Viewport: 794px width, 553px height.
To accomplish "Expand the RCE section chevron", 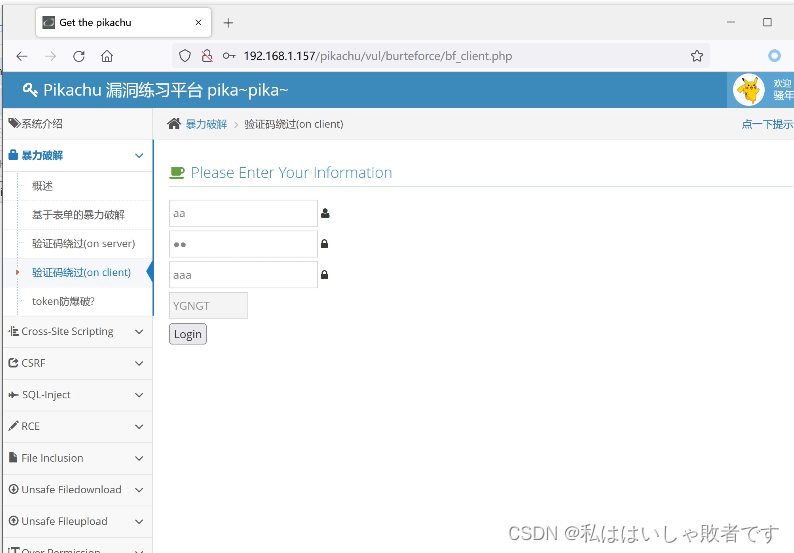I will click(139, 426).
